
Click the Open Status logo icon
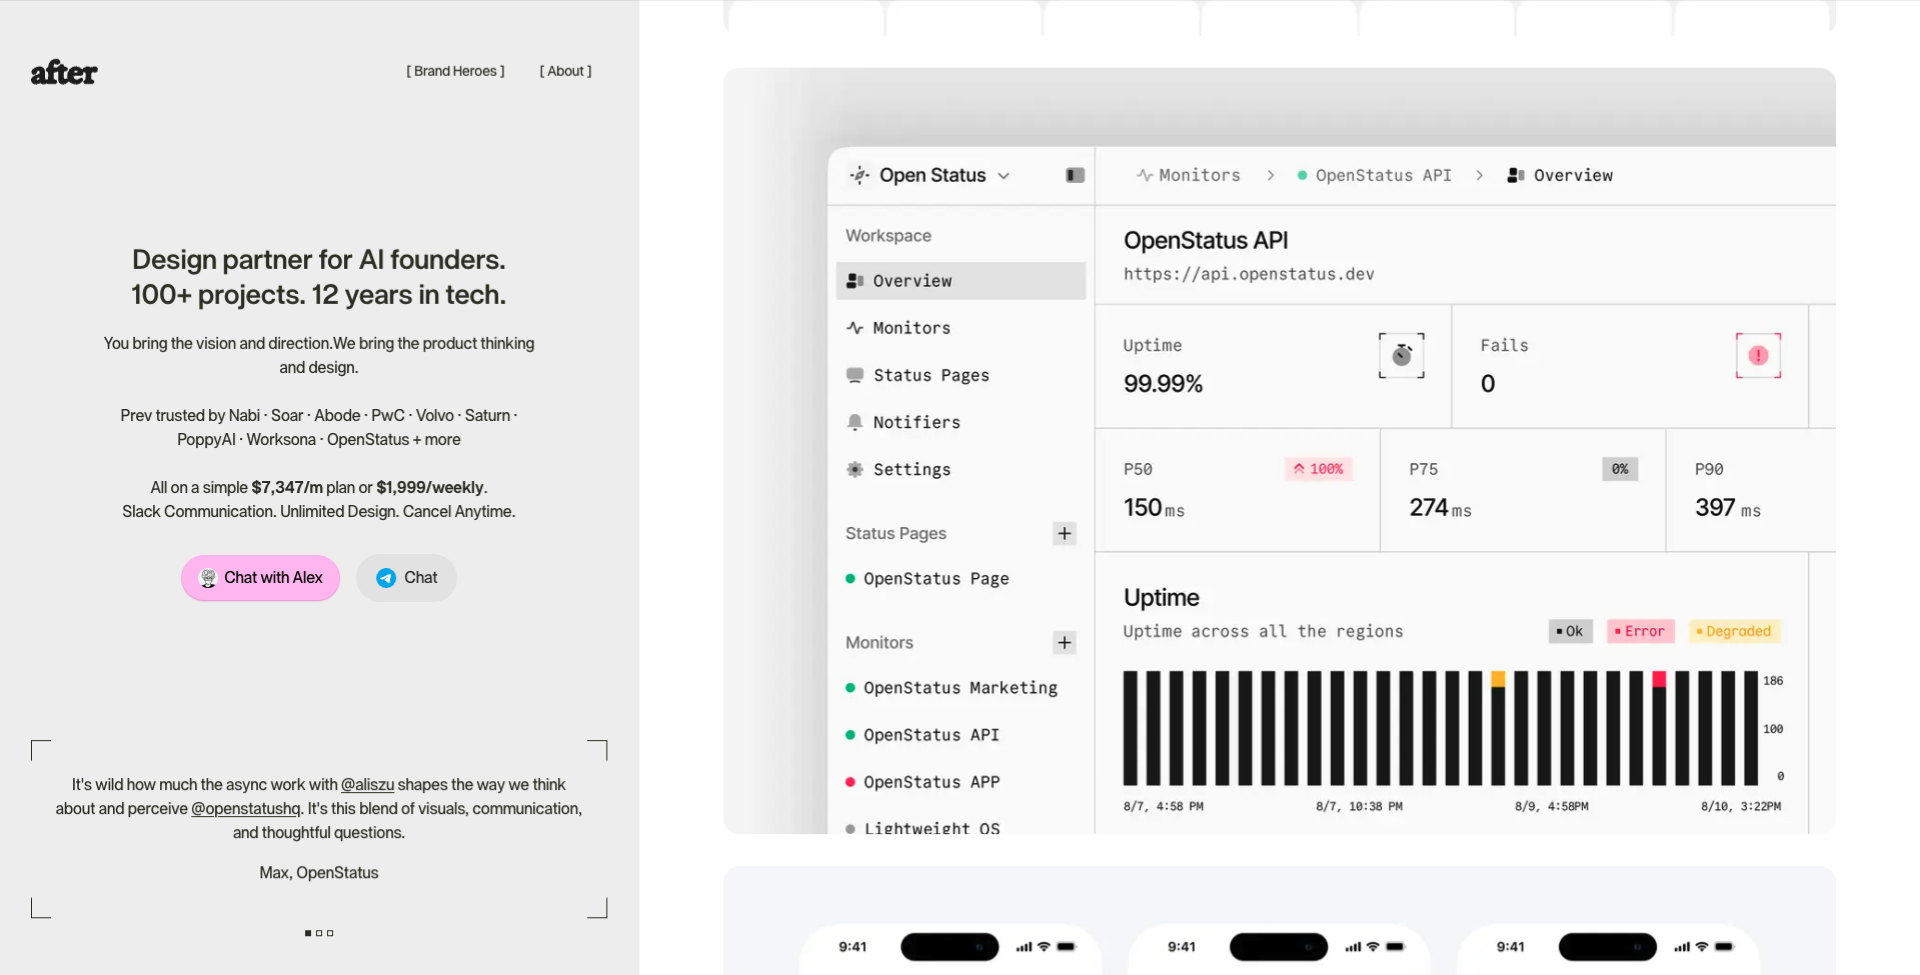[859, 175]
